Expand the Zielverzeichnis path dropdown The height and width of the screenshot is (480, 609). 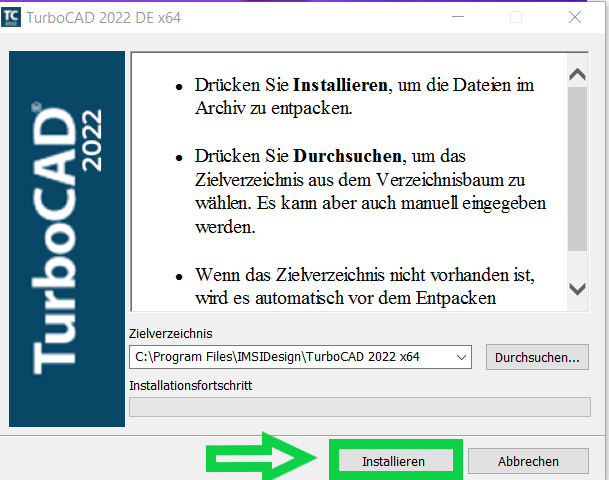click(x=461, y=357)
